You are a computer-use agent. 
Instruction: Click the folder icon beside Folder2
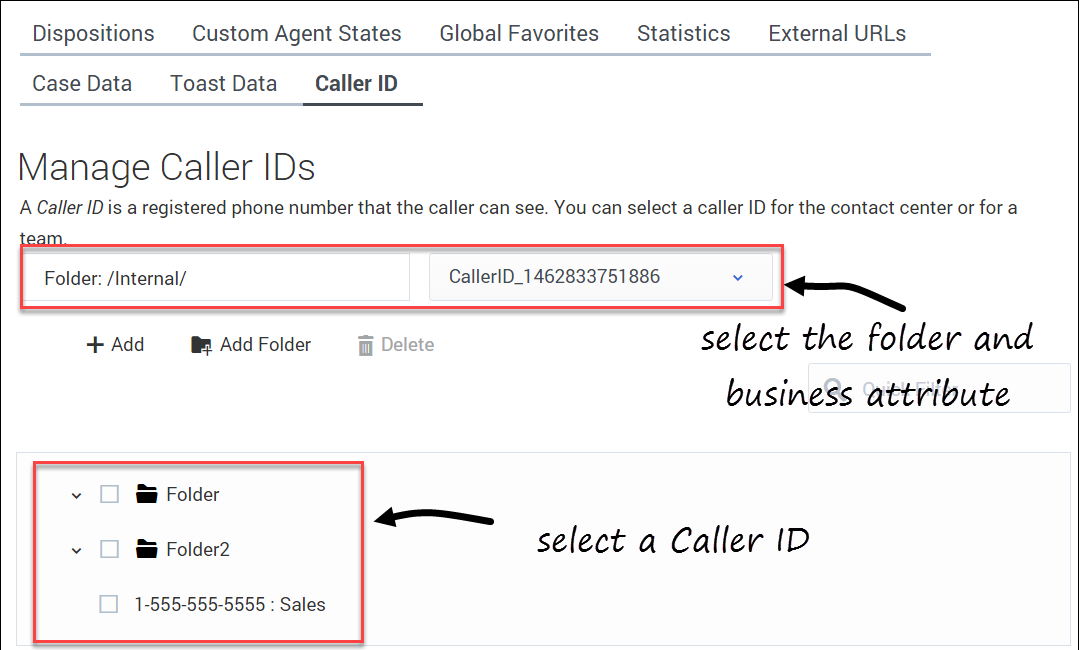147,549
